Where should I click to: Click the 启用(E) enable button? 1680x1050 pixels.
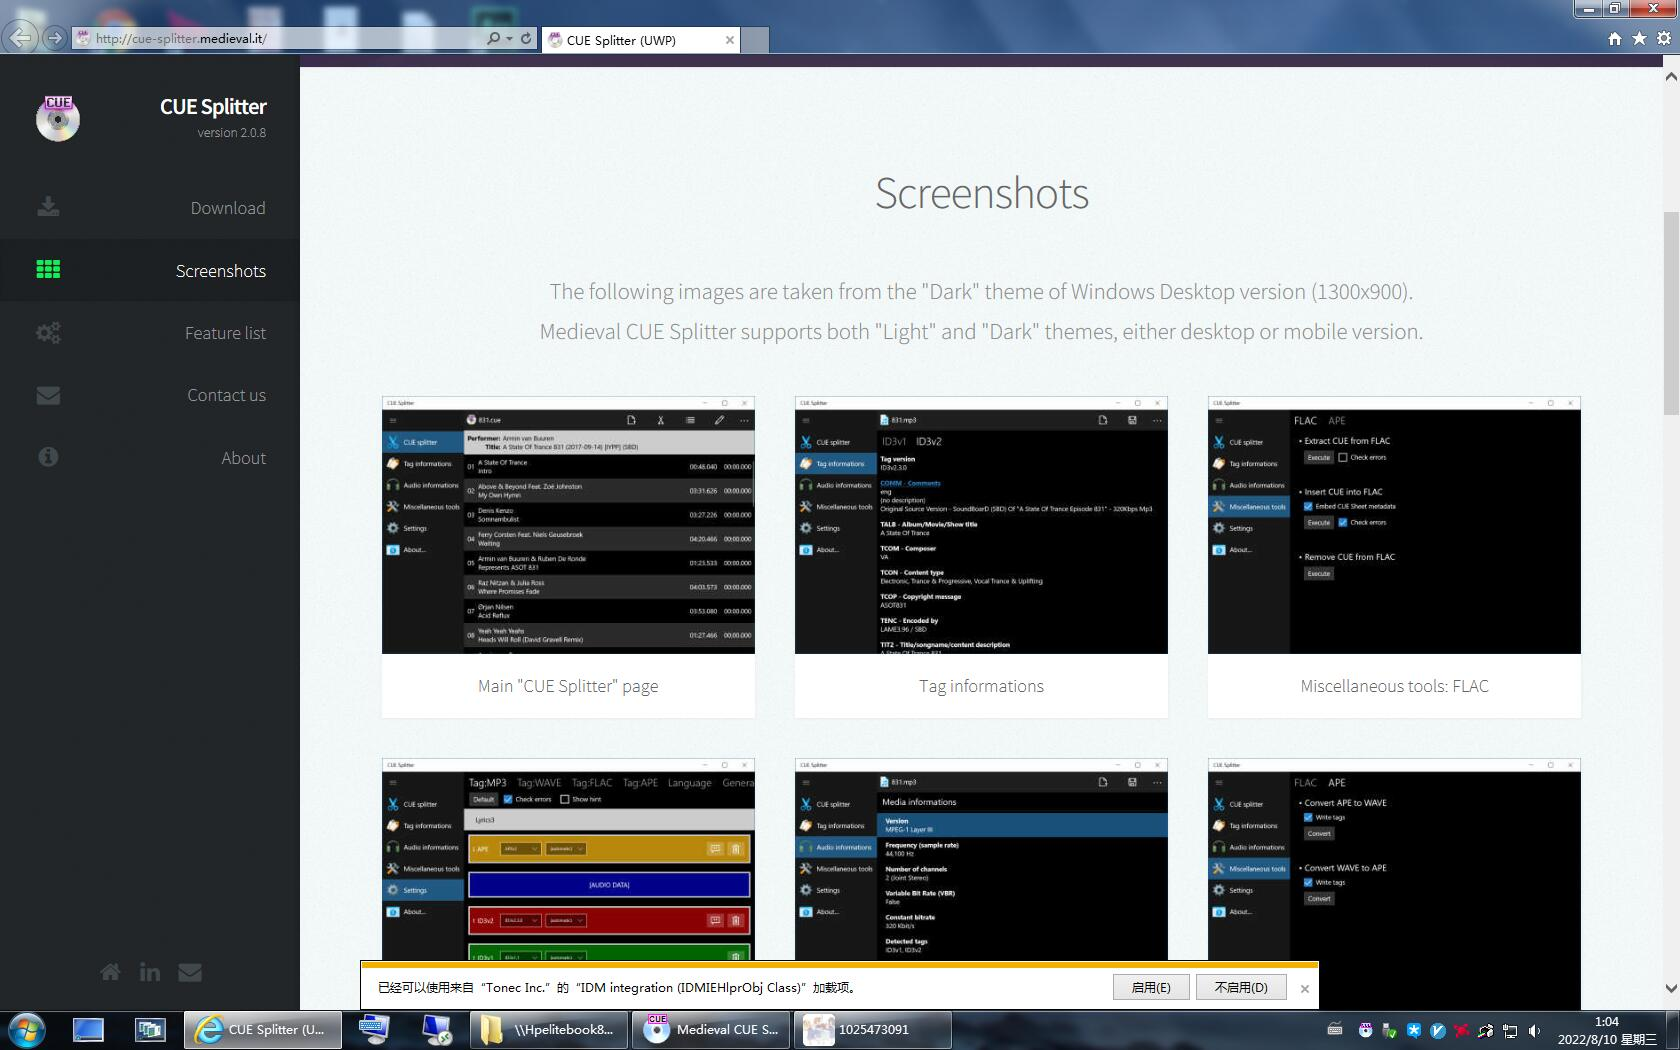click(1151, 987)
